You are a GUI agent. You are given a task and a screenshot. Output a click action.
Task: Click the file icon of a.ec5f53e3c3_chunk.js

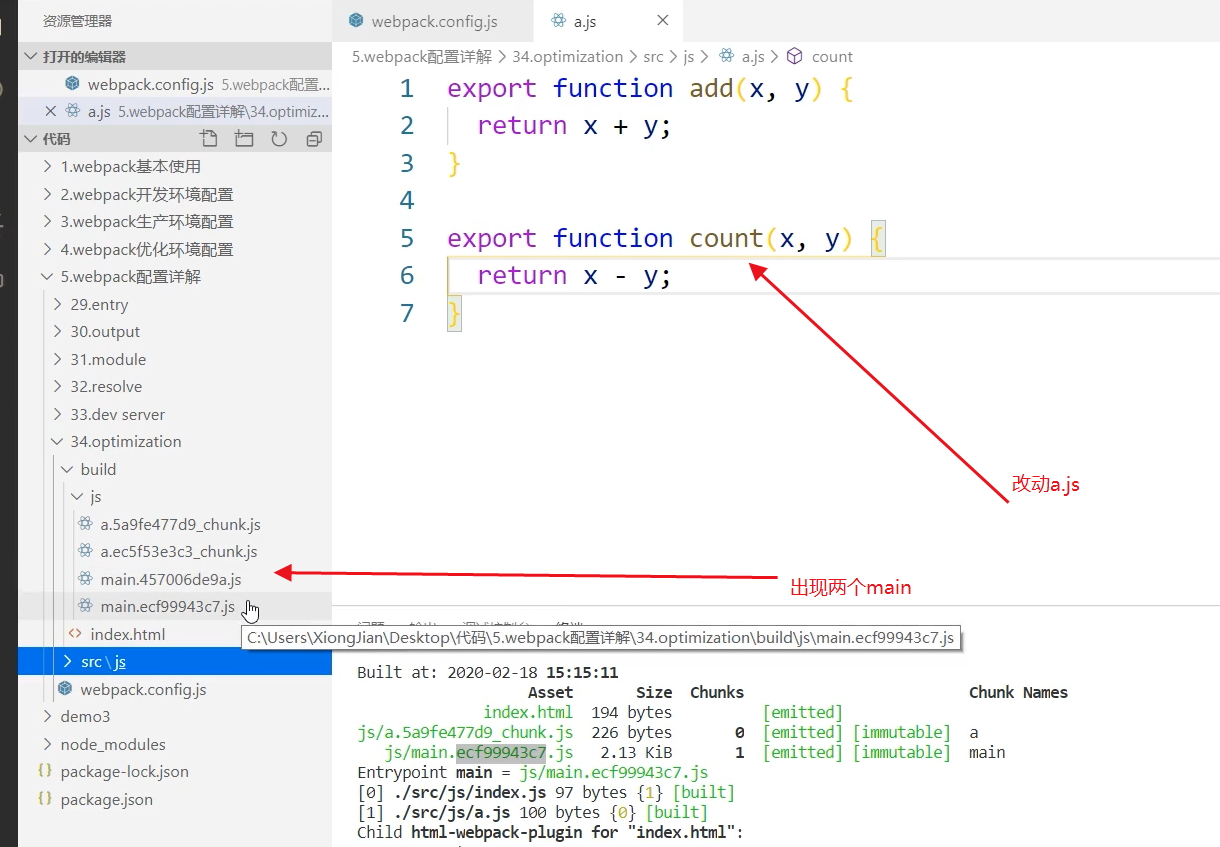pos(86,551)
